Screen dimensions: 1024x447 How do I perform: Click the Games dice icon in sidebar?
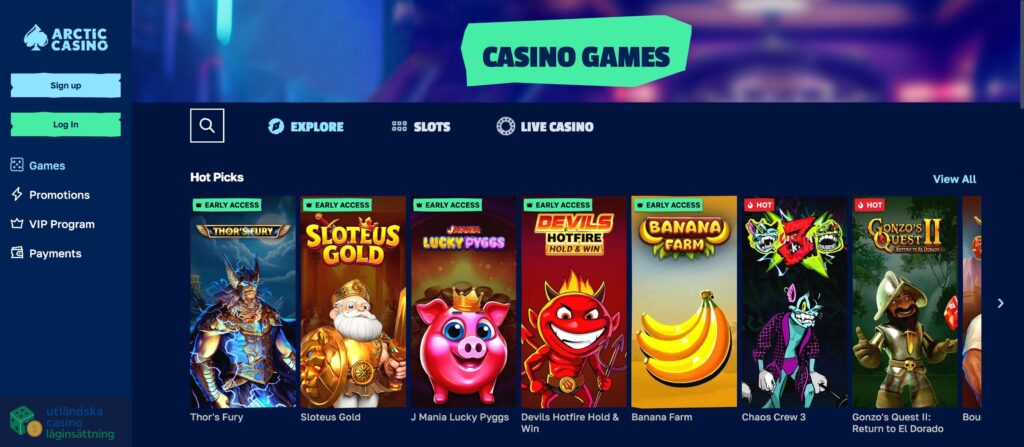pos(17,165)
